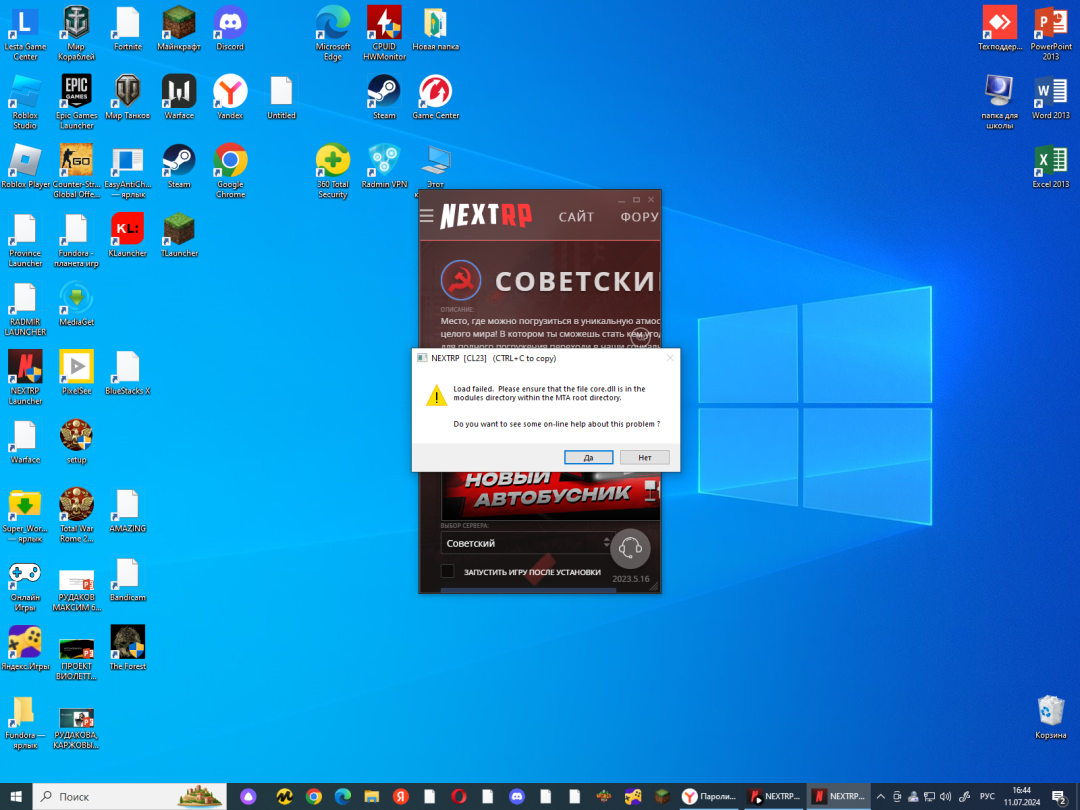This screenshot has width=1080, height=810.
Task: Select Yandex browser desktop icon
Action: click(230, 97)
